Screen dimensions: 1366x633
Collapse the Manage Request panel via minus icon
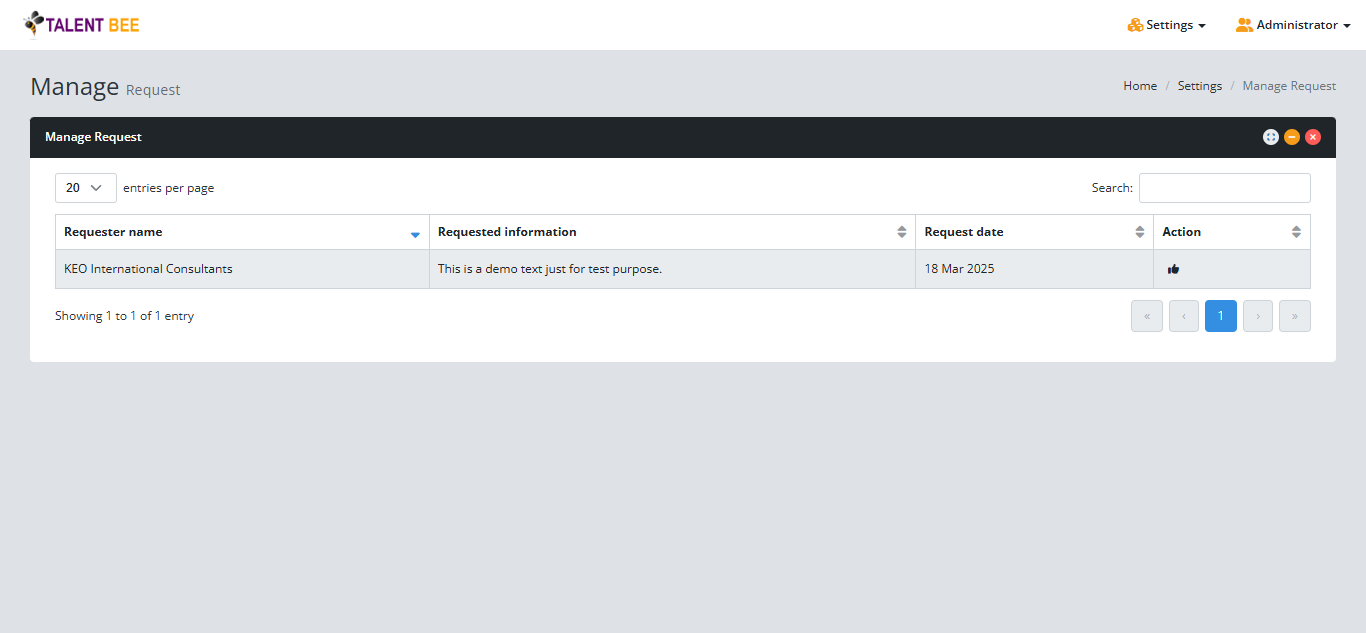[1292, 136]
